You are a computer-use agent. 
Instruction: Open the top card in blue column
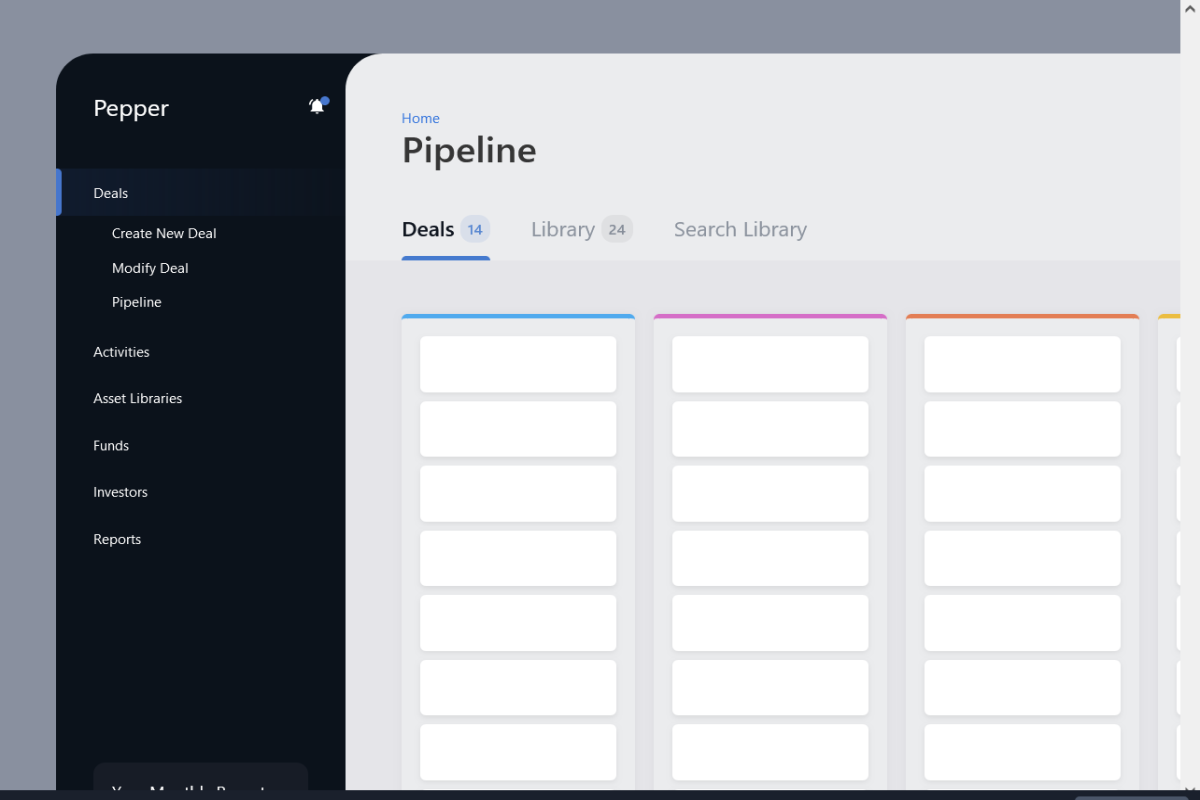pyautogui.click(x=518, y=364)
